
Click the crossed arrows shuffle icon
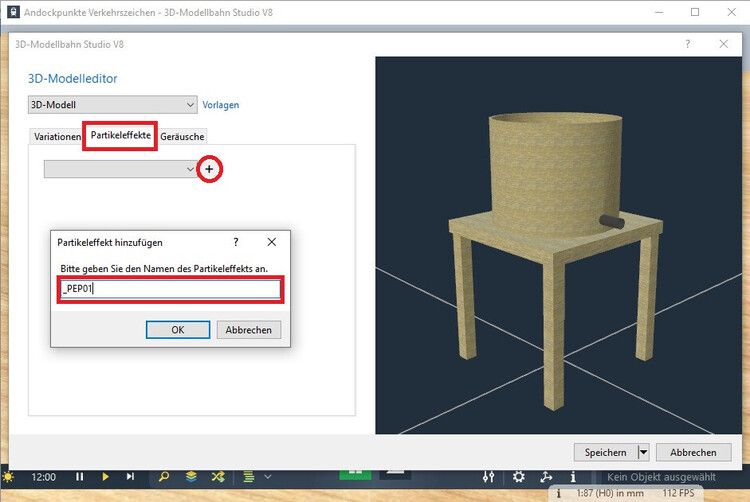pos(218,477)
